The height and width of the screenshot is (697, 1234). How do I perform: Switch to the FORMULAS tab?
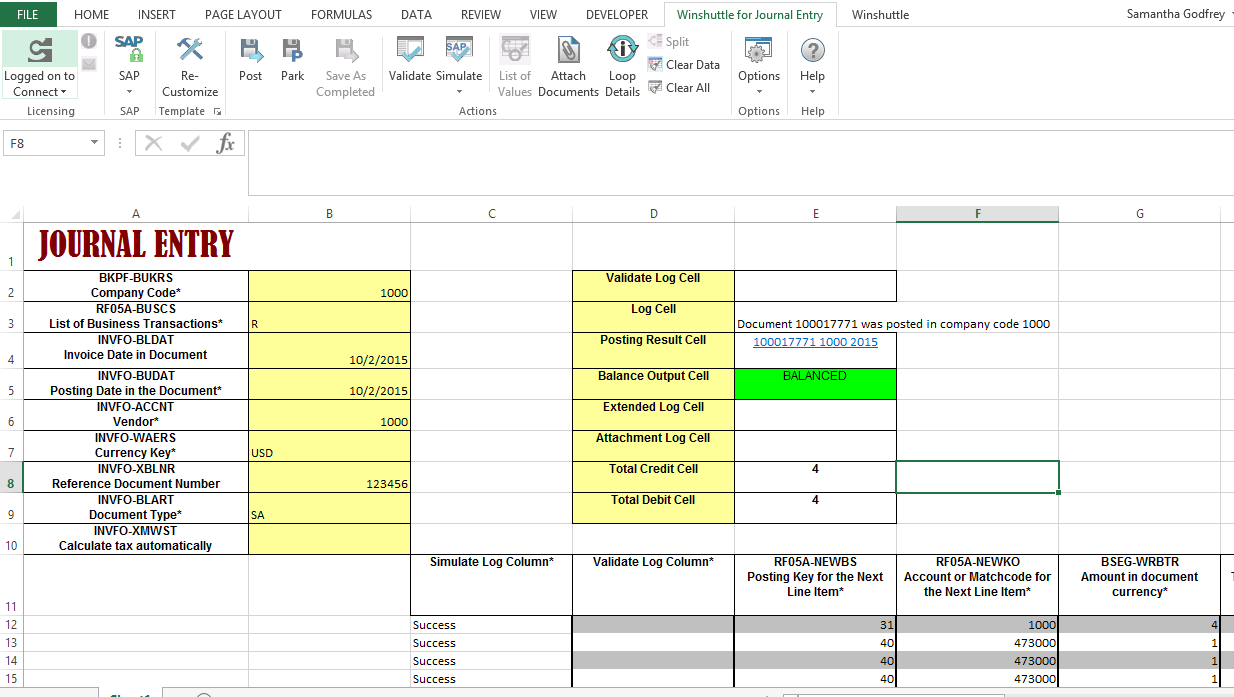tap(341, 14)
